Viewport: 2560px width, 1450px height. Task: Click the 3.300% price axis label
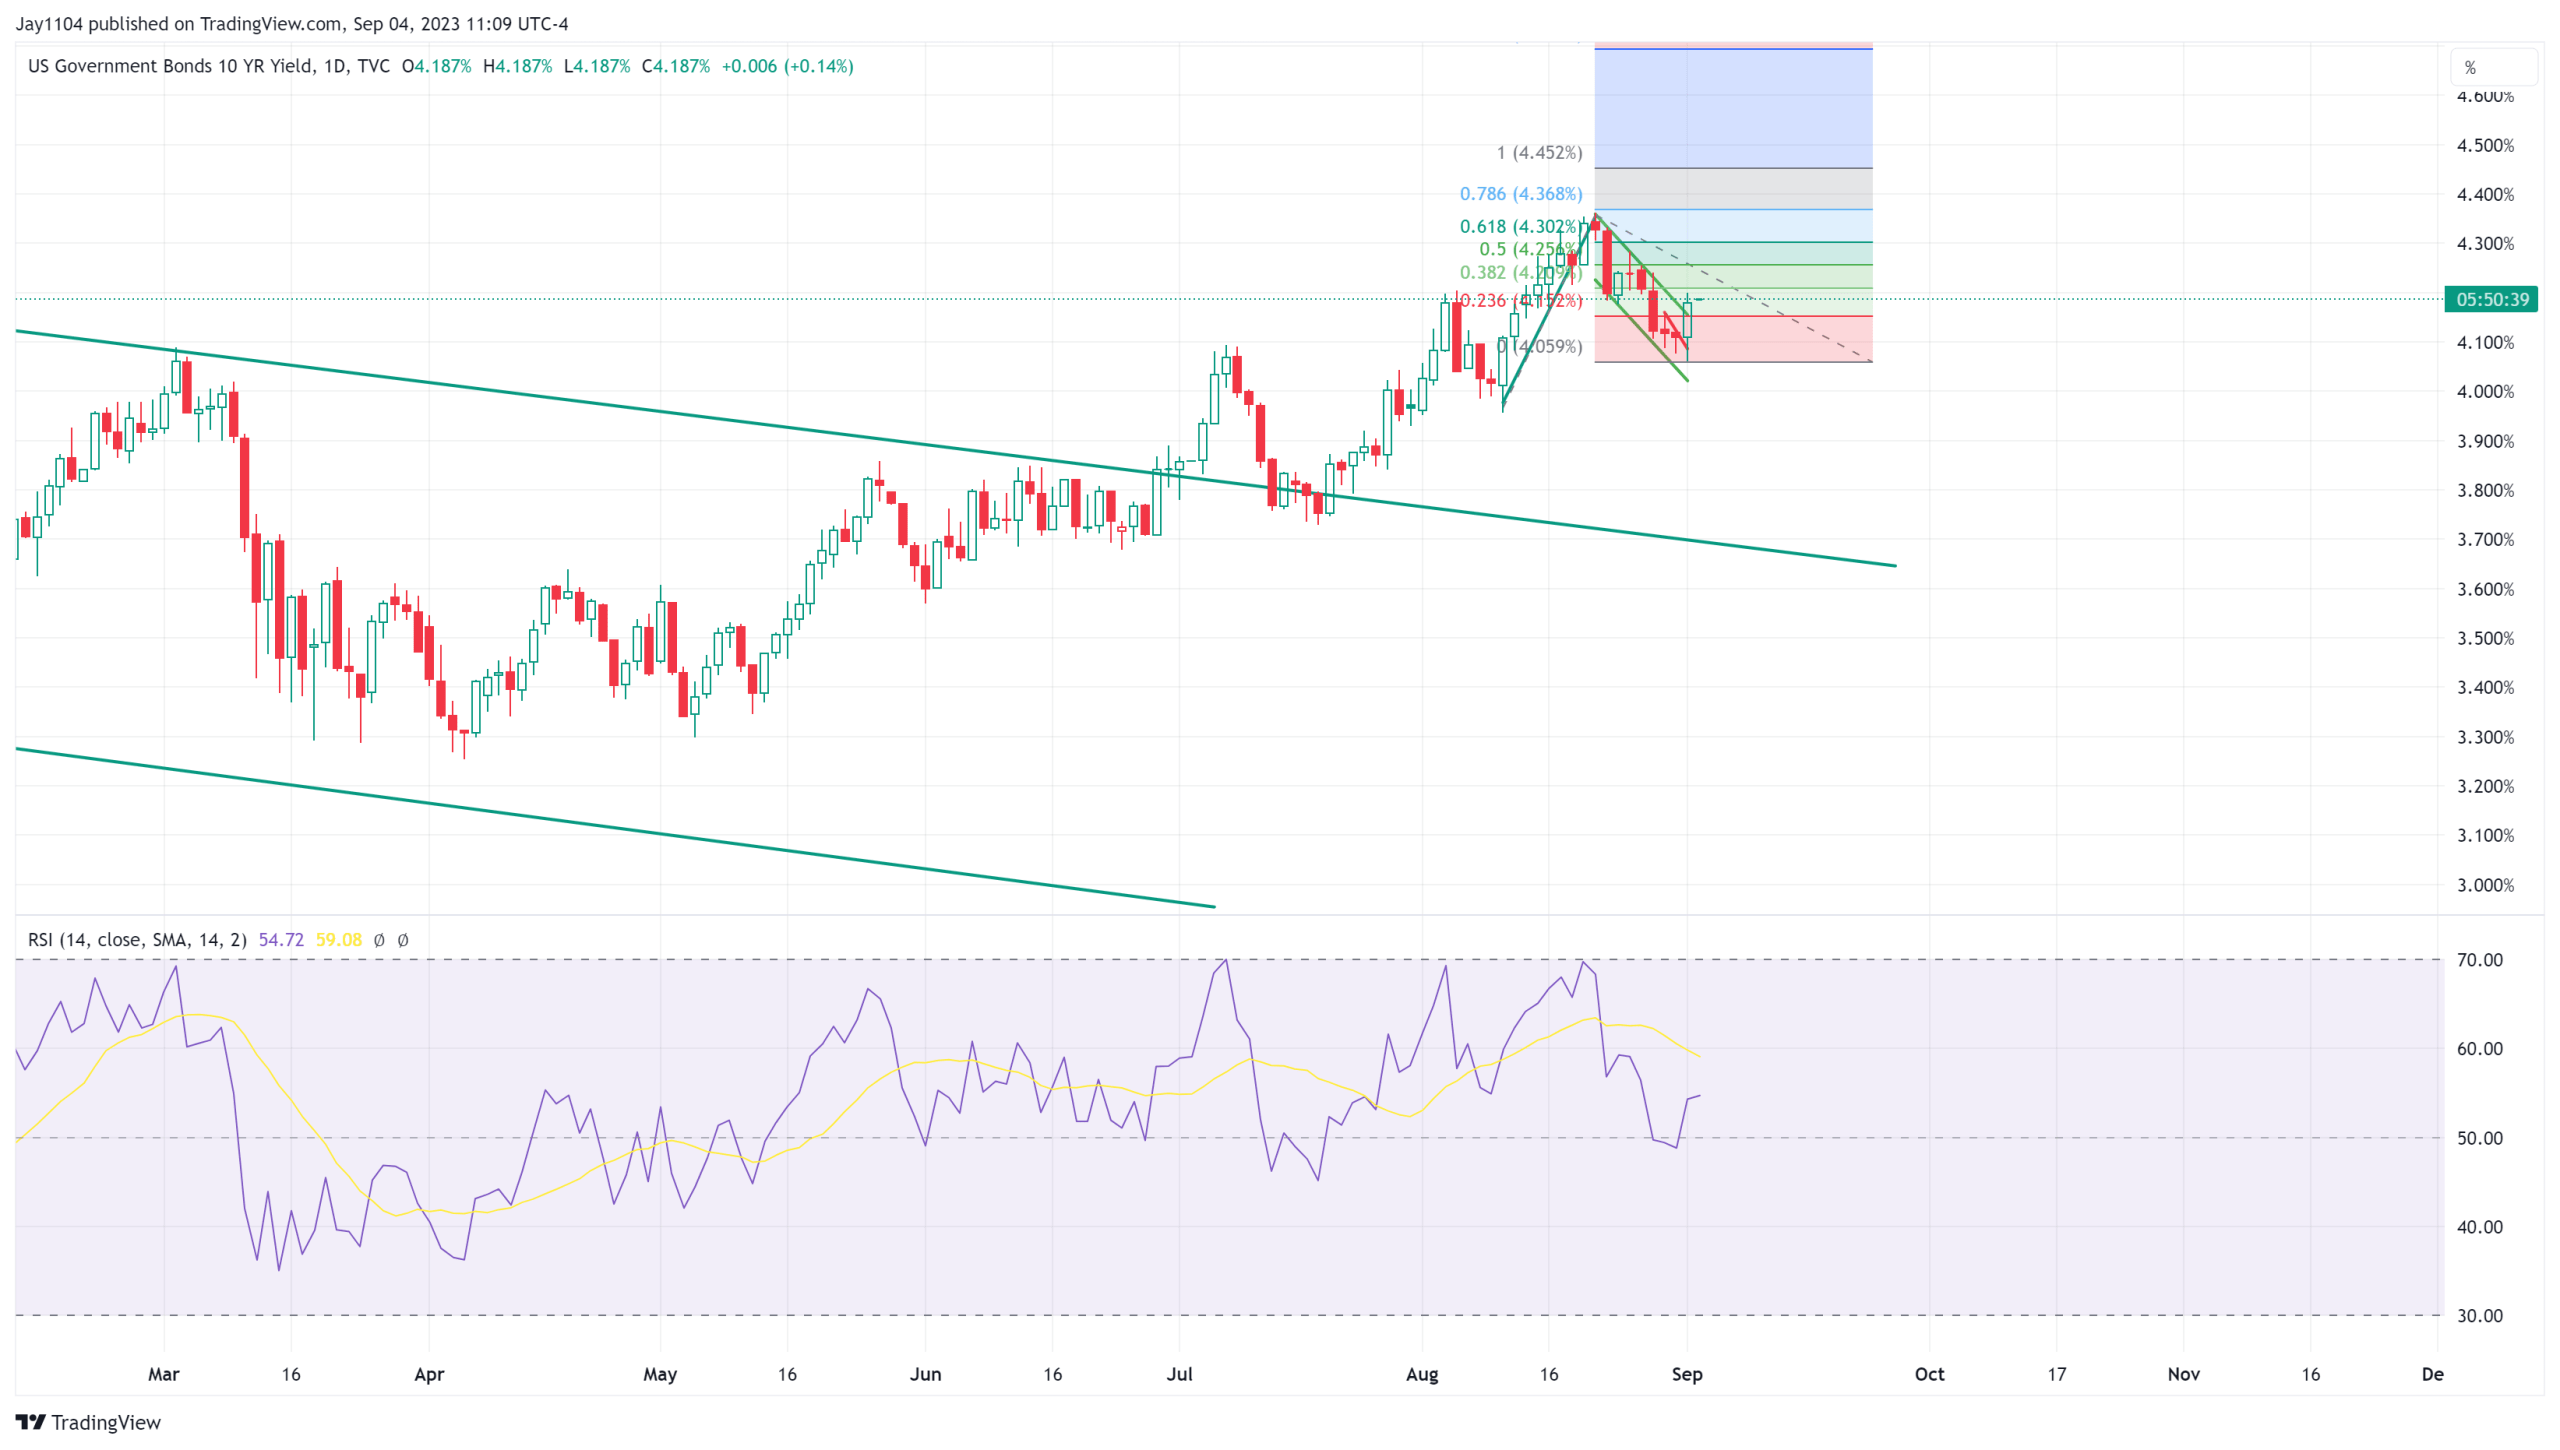[x=2484, y=737]
